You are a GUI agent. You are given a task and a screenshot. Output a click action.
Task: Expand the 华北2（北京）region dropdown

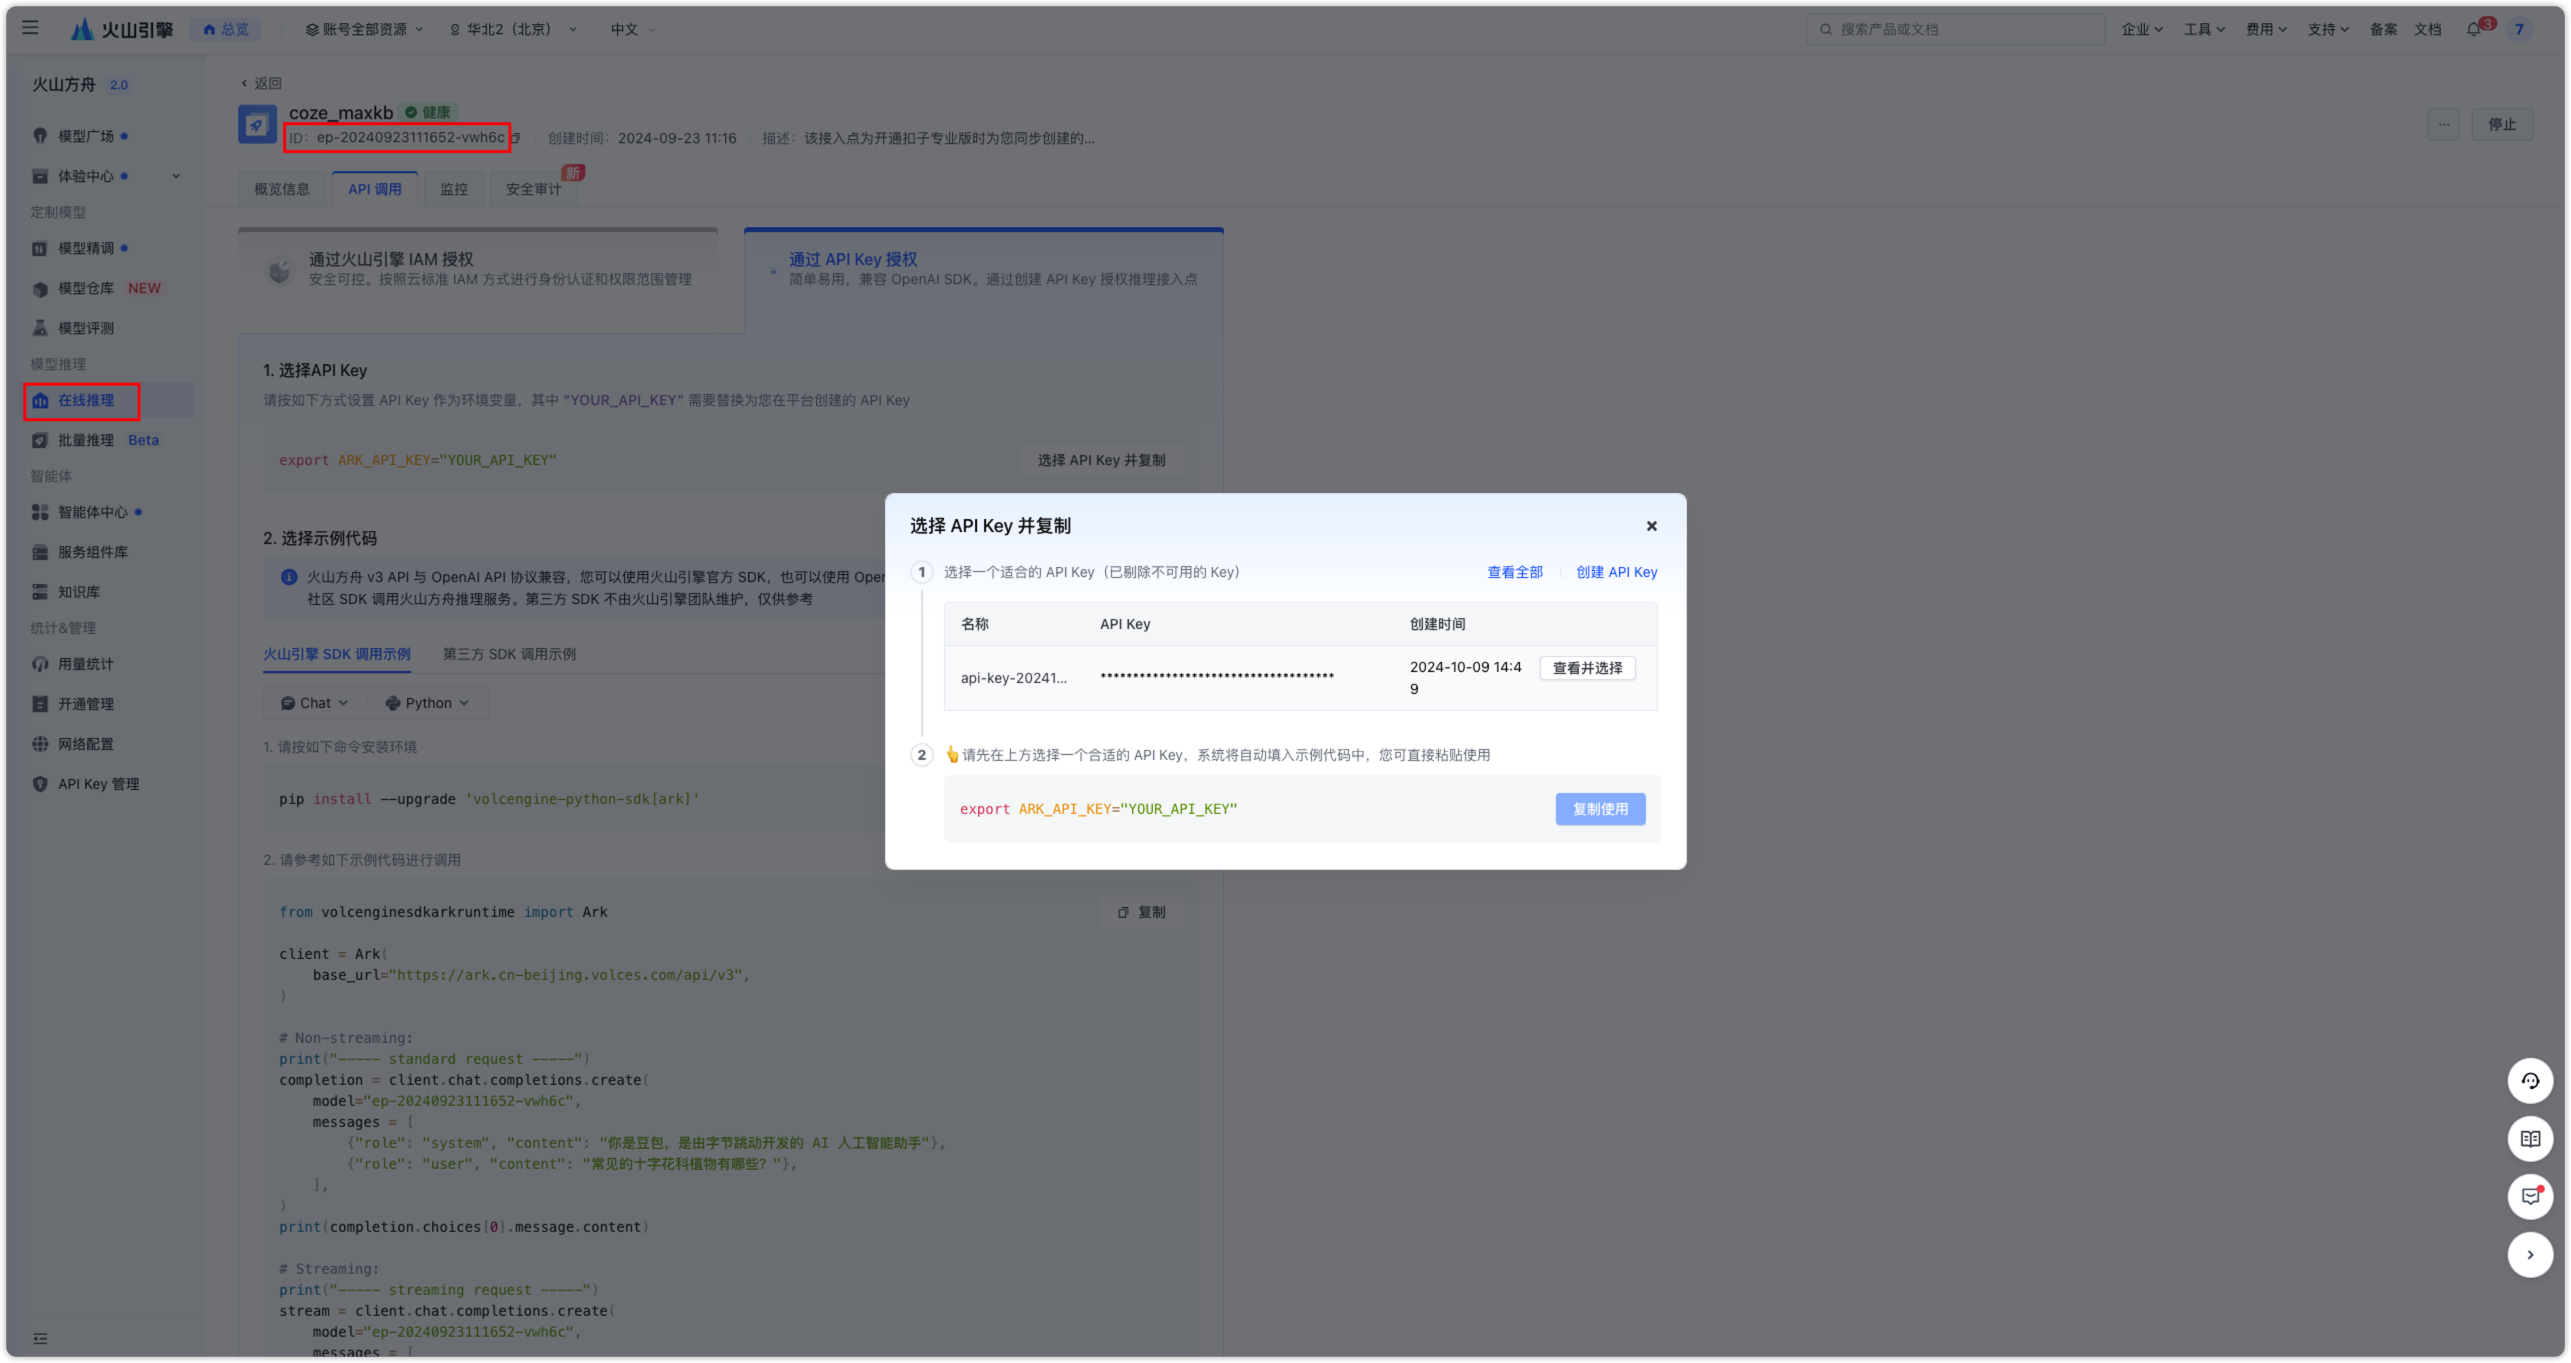tap(511, 29)
